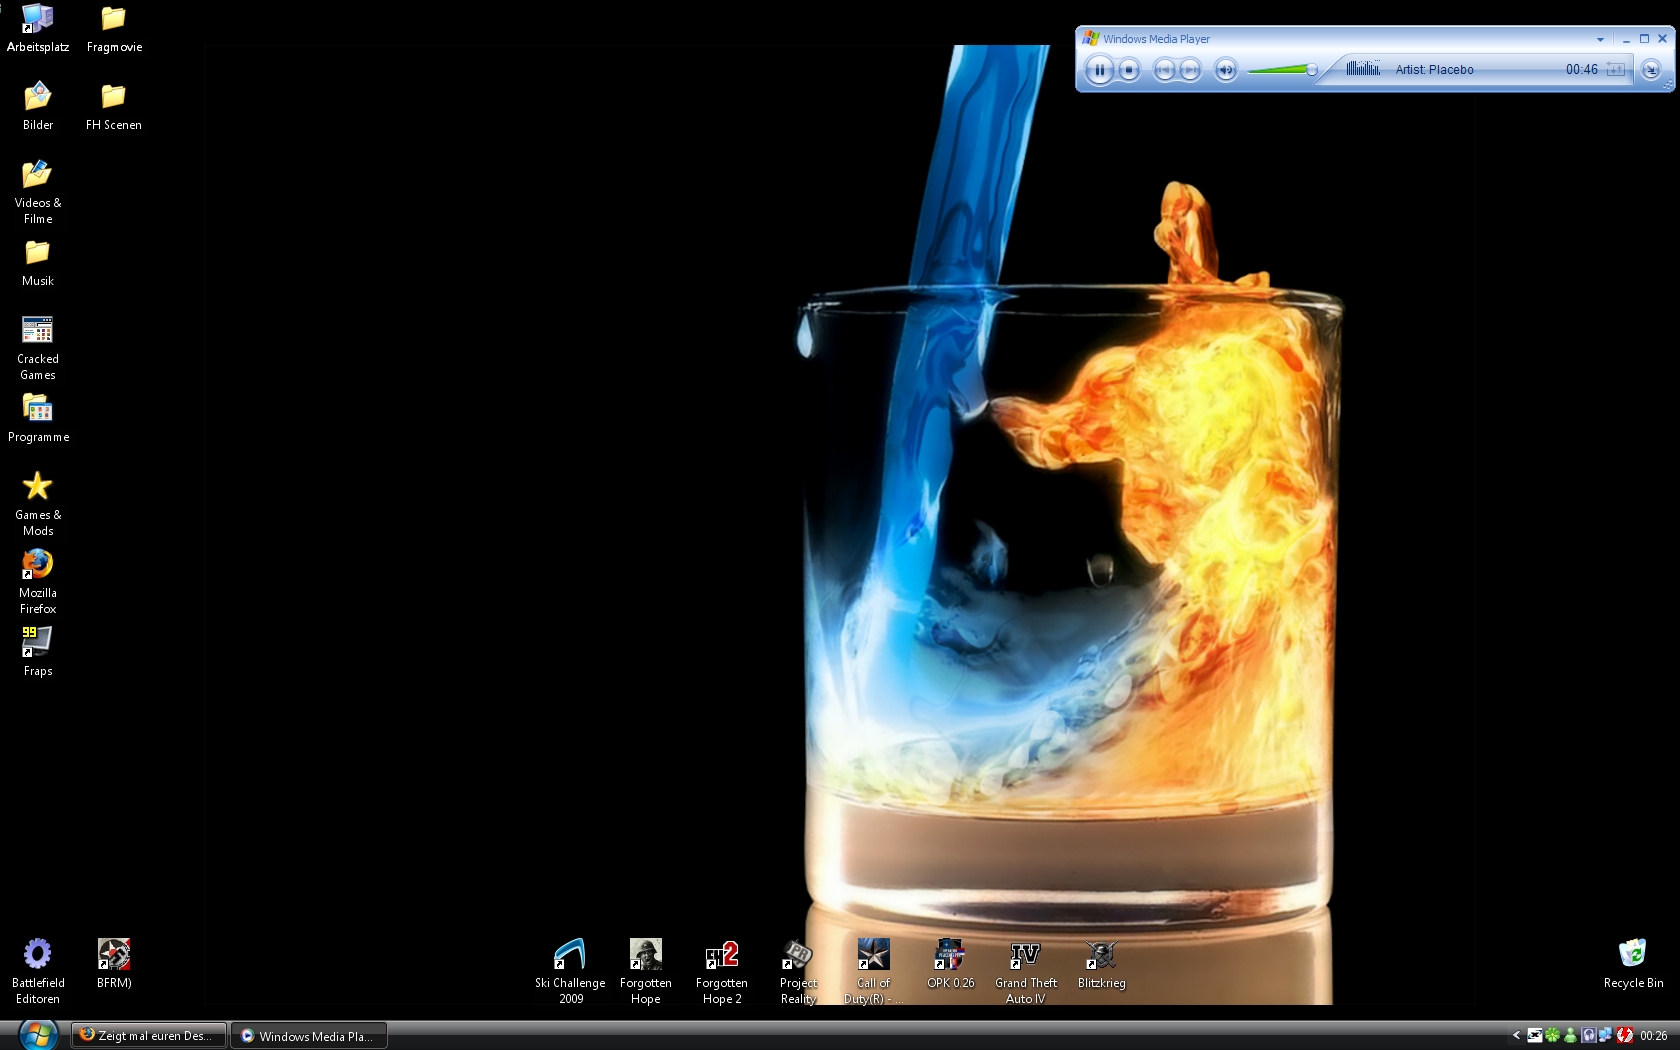The image size is (1680, 1050).
Task: Stop the current track in Media Player
Action: (1129, 70)
